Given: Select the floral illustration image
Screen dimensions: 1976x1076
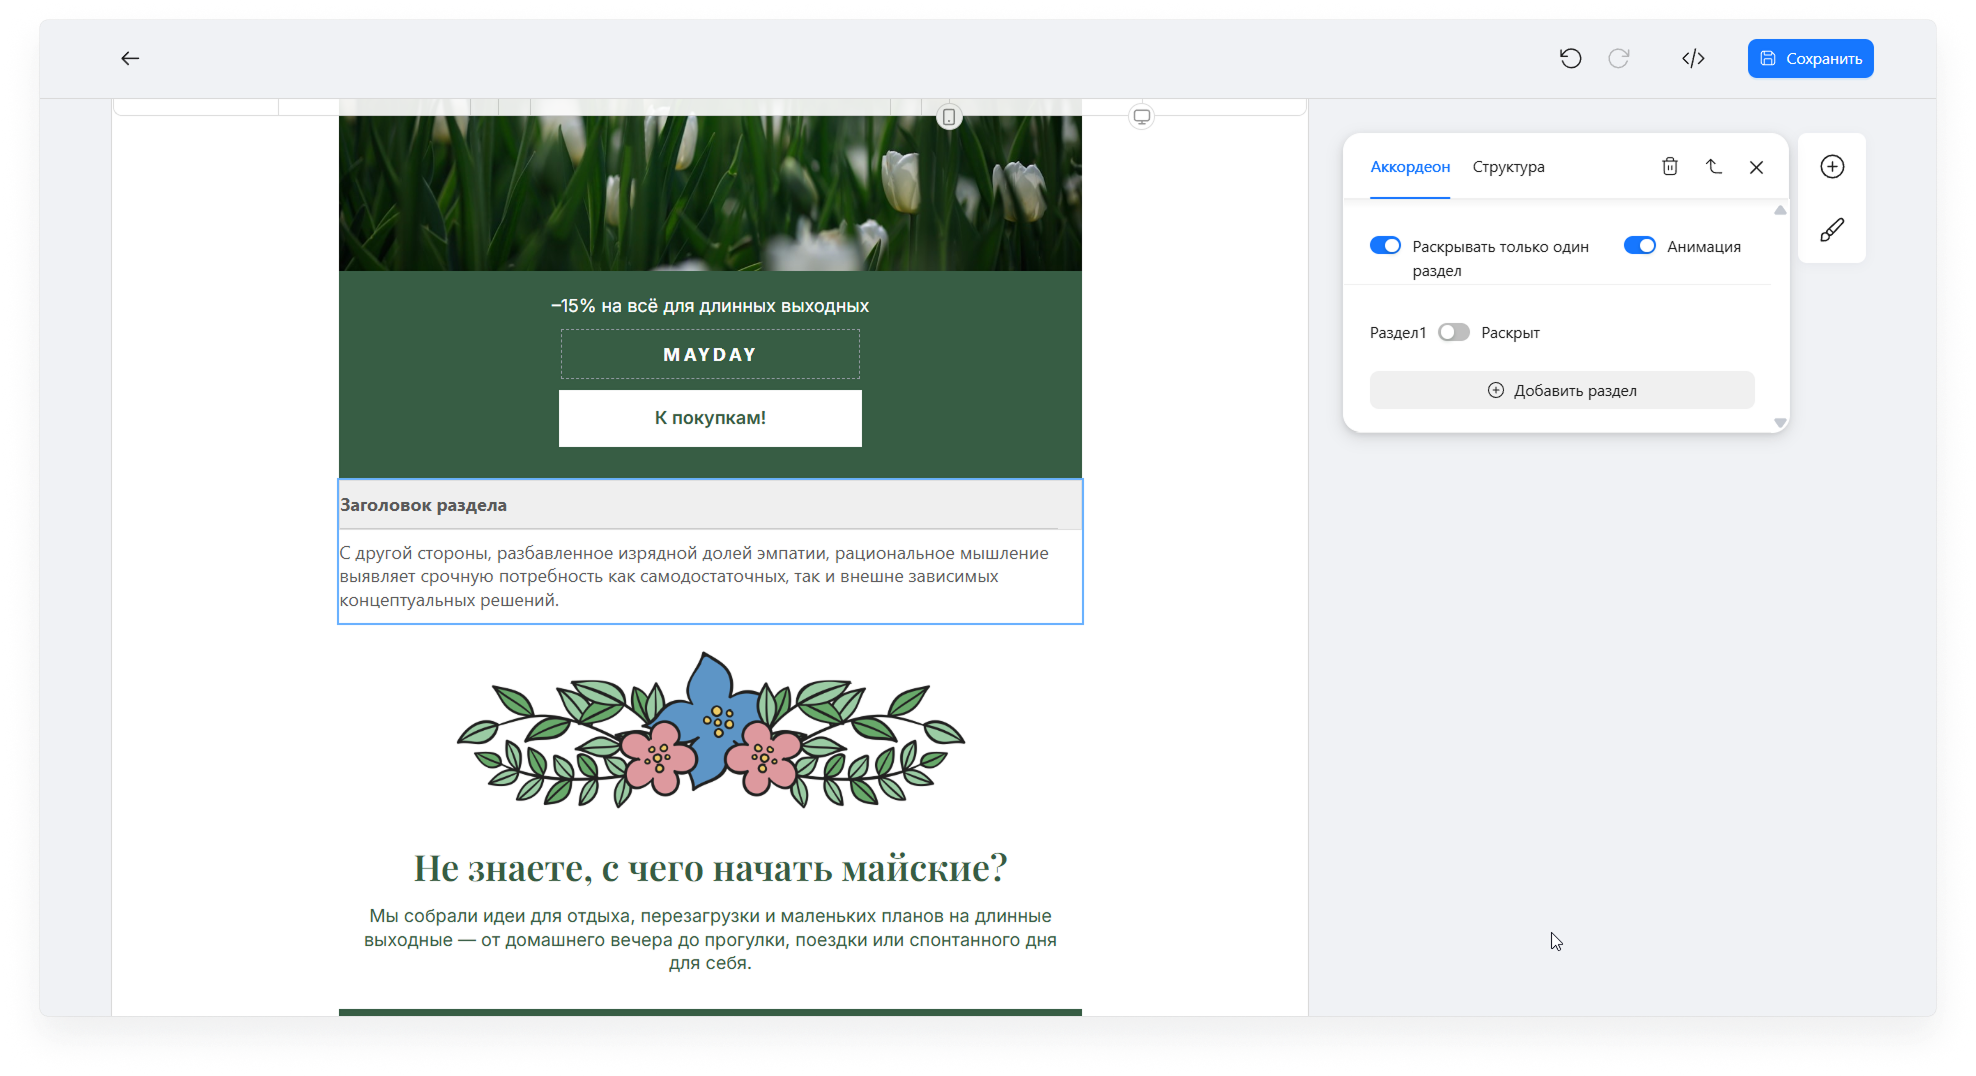Looking at the screenshot, I should click(x=710, y=730).
